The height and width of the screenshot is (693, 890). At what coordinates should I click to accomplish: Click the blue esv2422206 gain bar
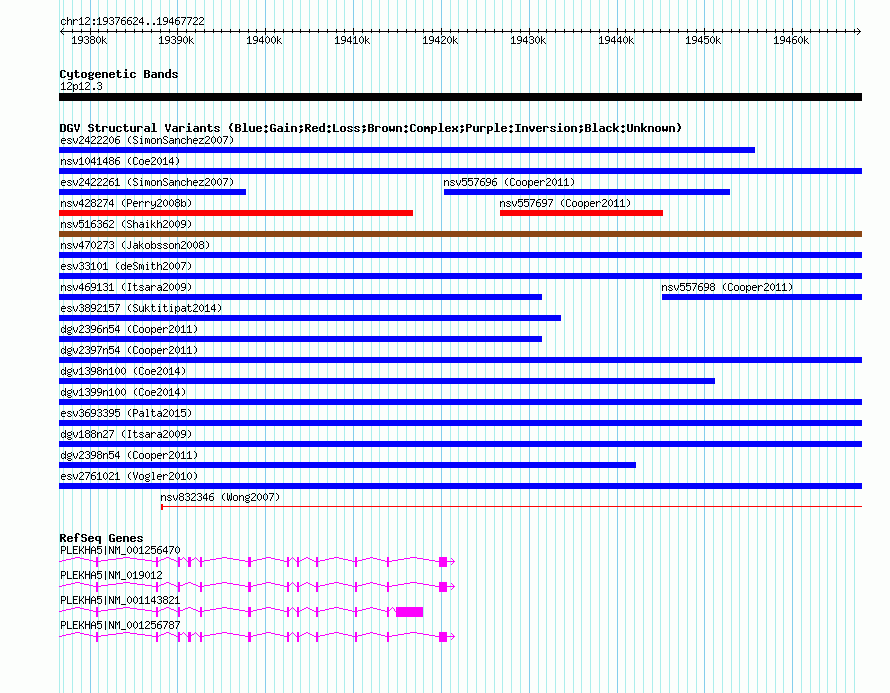(407, 150)
